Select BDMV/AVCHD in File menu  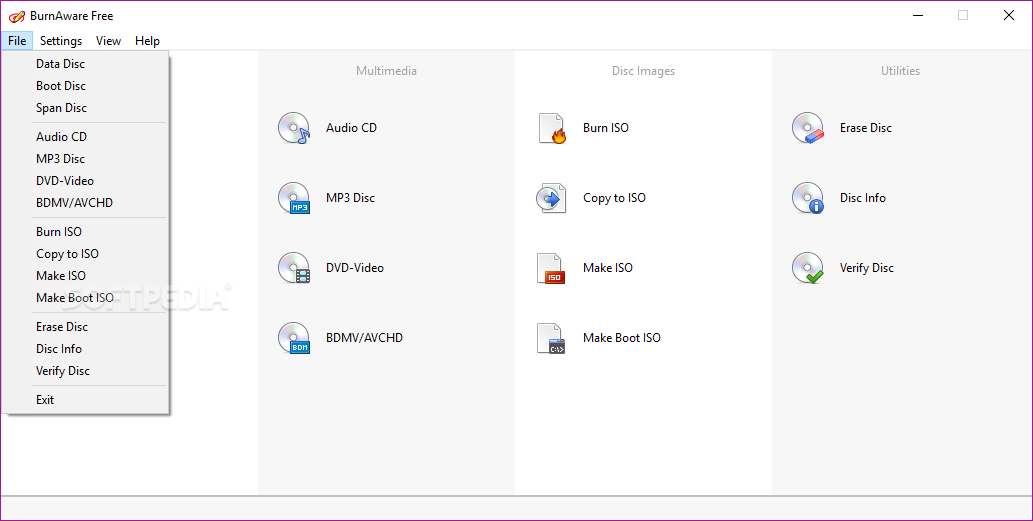click(86, 203)
